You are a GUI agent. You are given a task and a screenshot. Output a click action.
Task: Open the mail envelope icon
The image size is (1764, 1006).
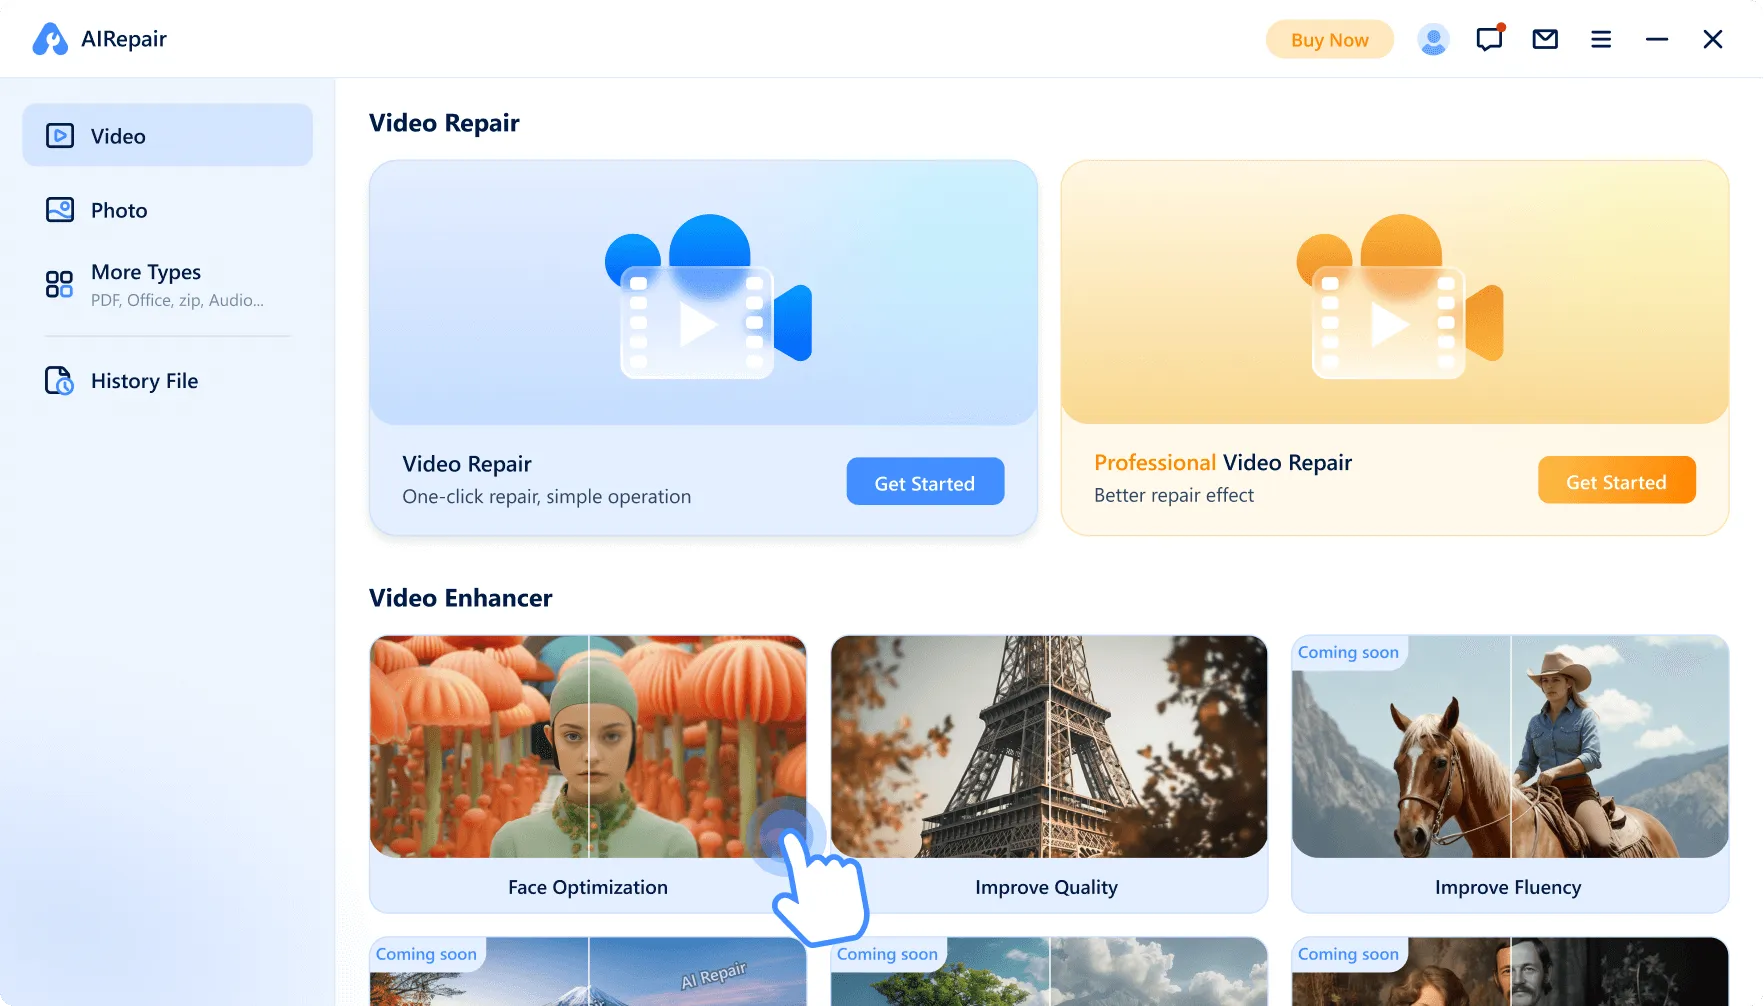pos(1545,39)
